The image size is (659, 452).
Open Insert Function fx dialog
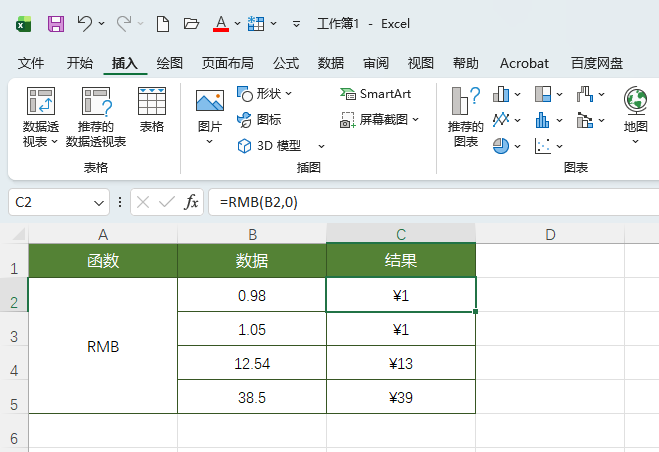pyautogui.click(x=191, y=202)
